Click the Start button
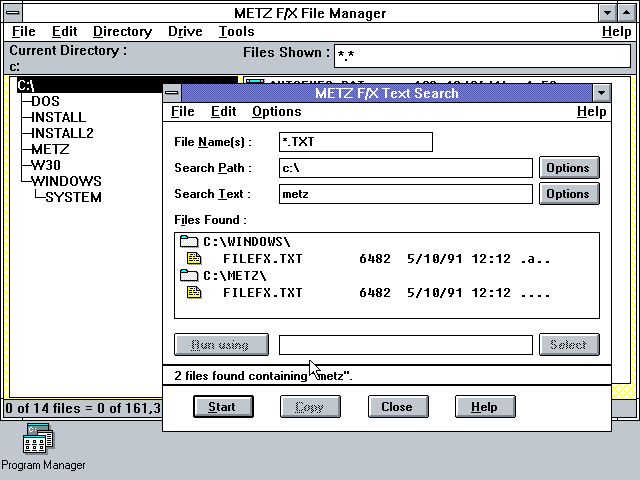This screenshot has width=640, height=480. click(223, 407)
